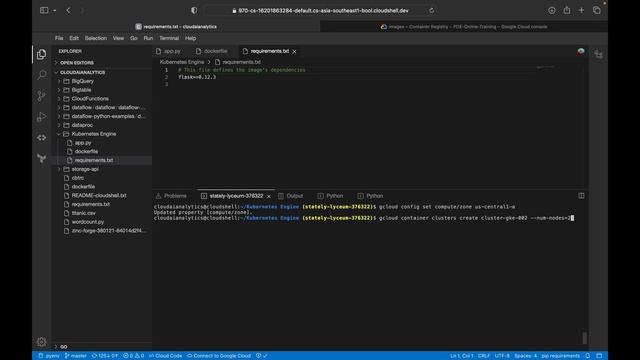
Task: Collapse the CLOUDAIANALYTICS section
Action: (82, 73)
